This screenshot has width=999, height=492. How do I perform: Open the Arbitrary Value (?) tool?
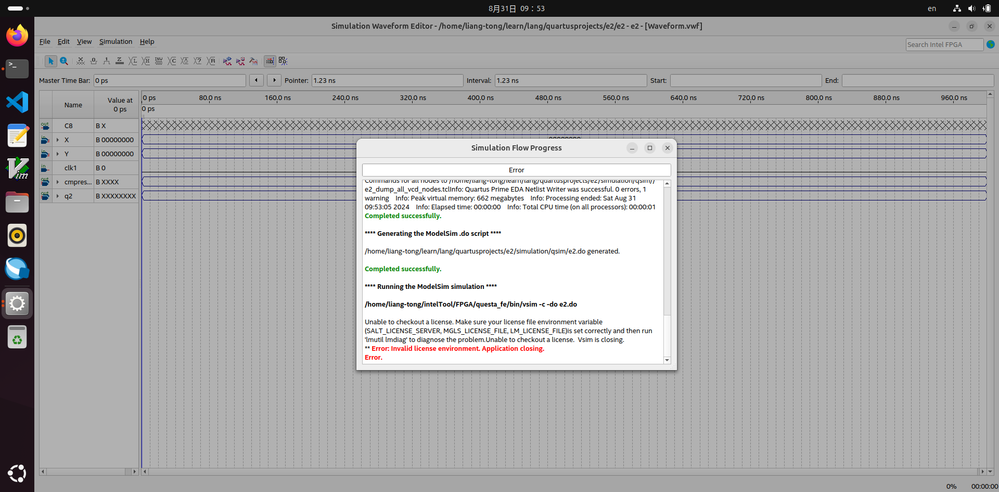[x=198, y=61]
